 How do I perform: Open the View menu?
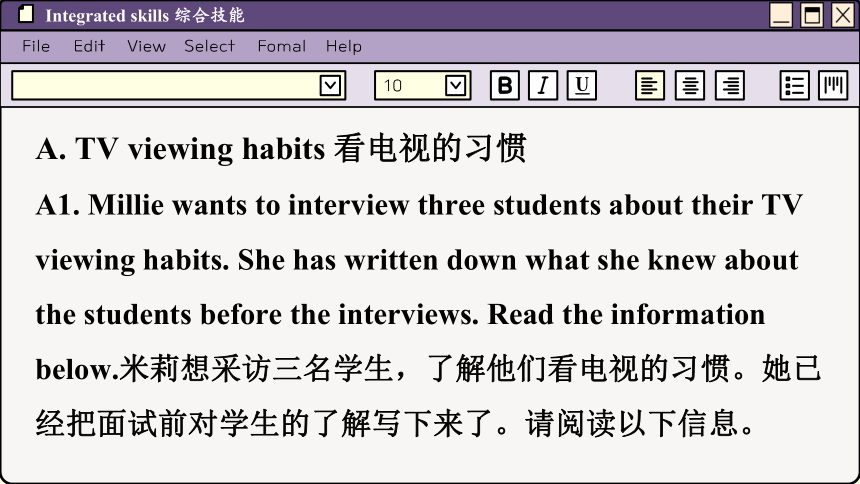coord(146,46)
